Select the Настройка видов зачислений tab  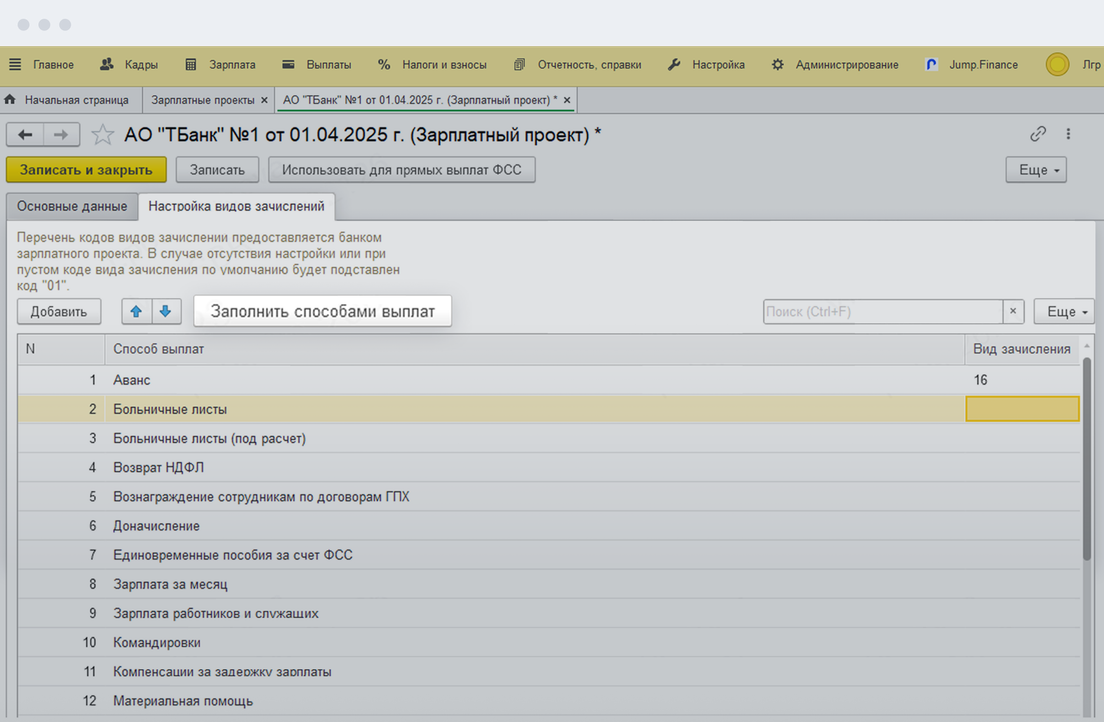coord(237,206)
